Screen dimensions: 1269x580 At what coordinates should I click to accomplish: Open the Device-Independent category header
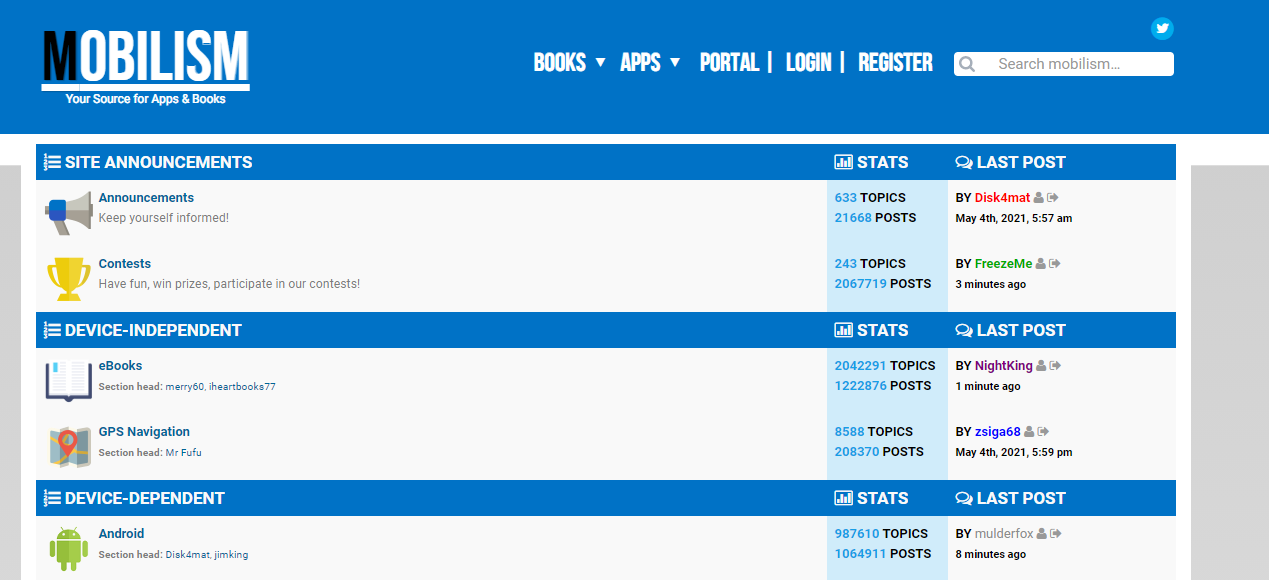click(153, 330)
